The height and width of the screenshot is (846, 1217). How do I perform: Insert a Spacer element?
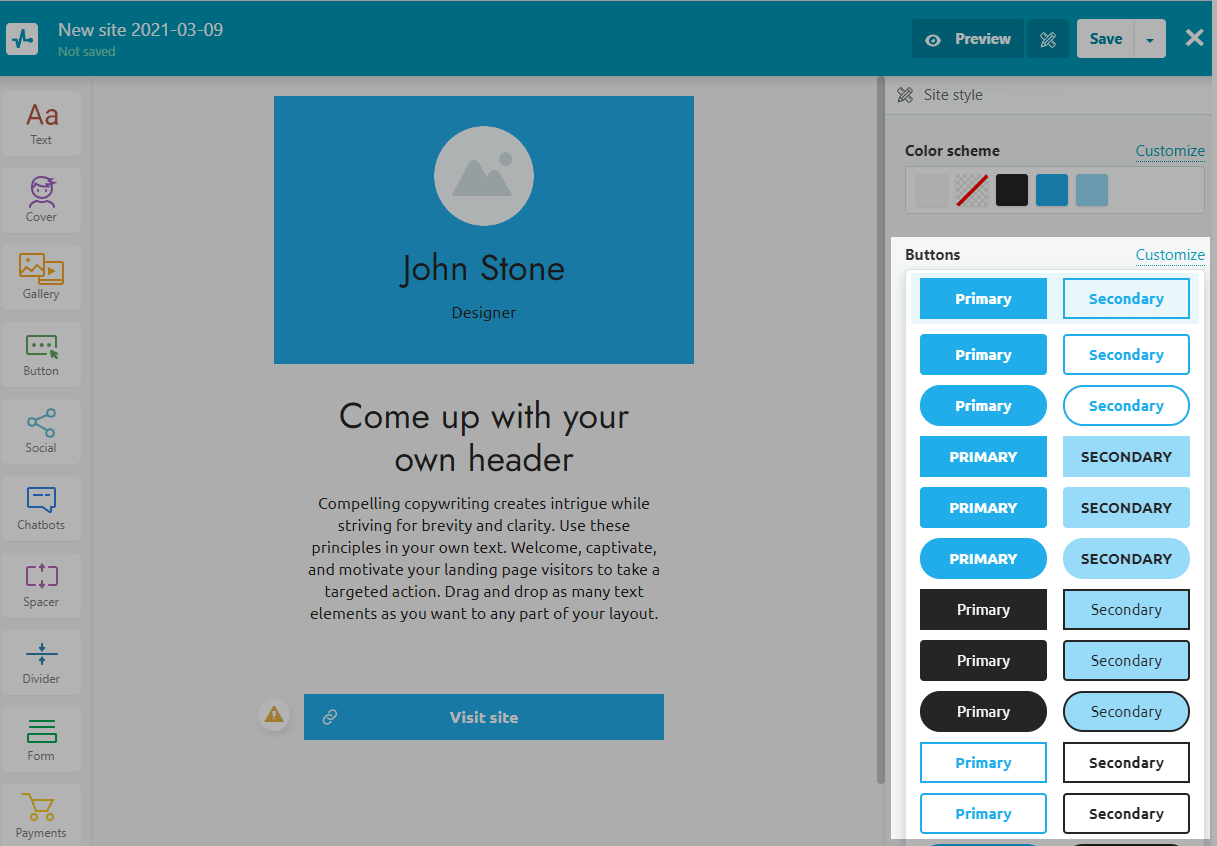[x=41, y=585]
